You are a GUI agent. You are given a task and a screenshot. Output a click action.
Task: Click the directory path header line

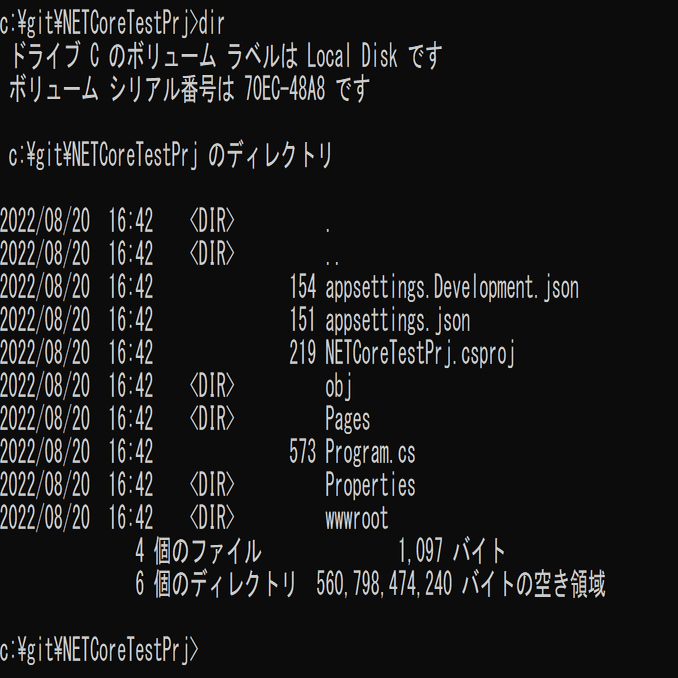[x=170, y=155]
